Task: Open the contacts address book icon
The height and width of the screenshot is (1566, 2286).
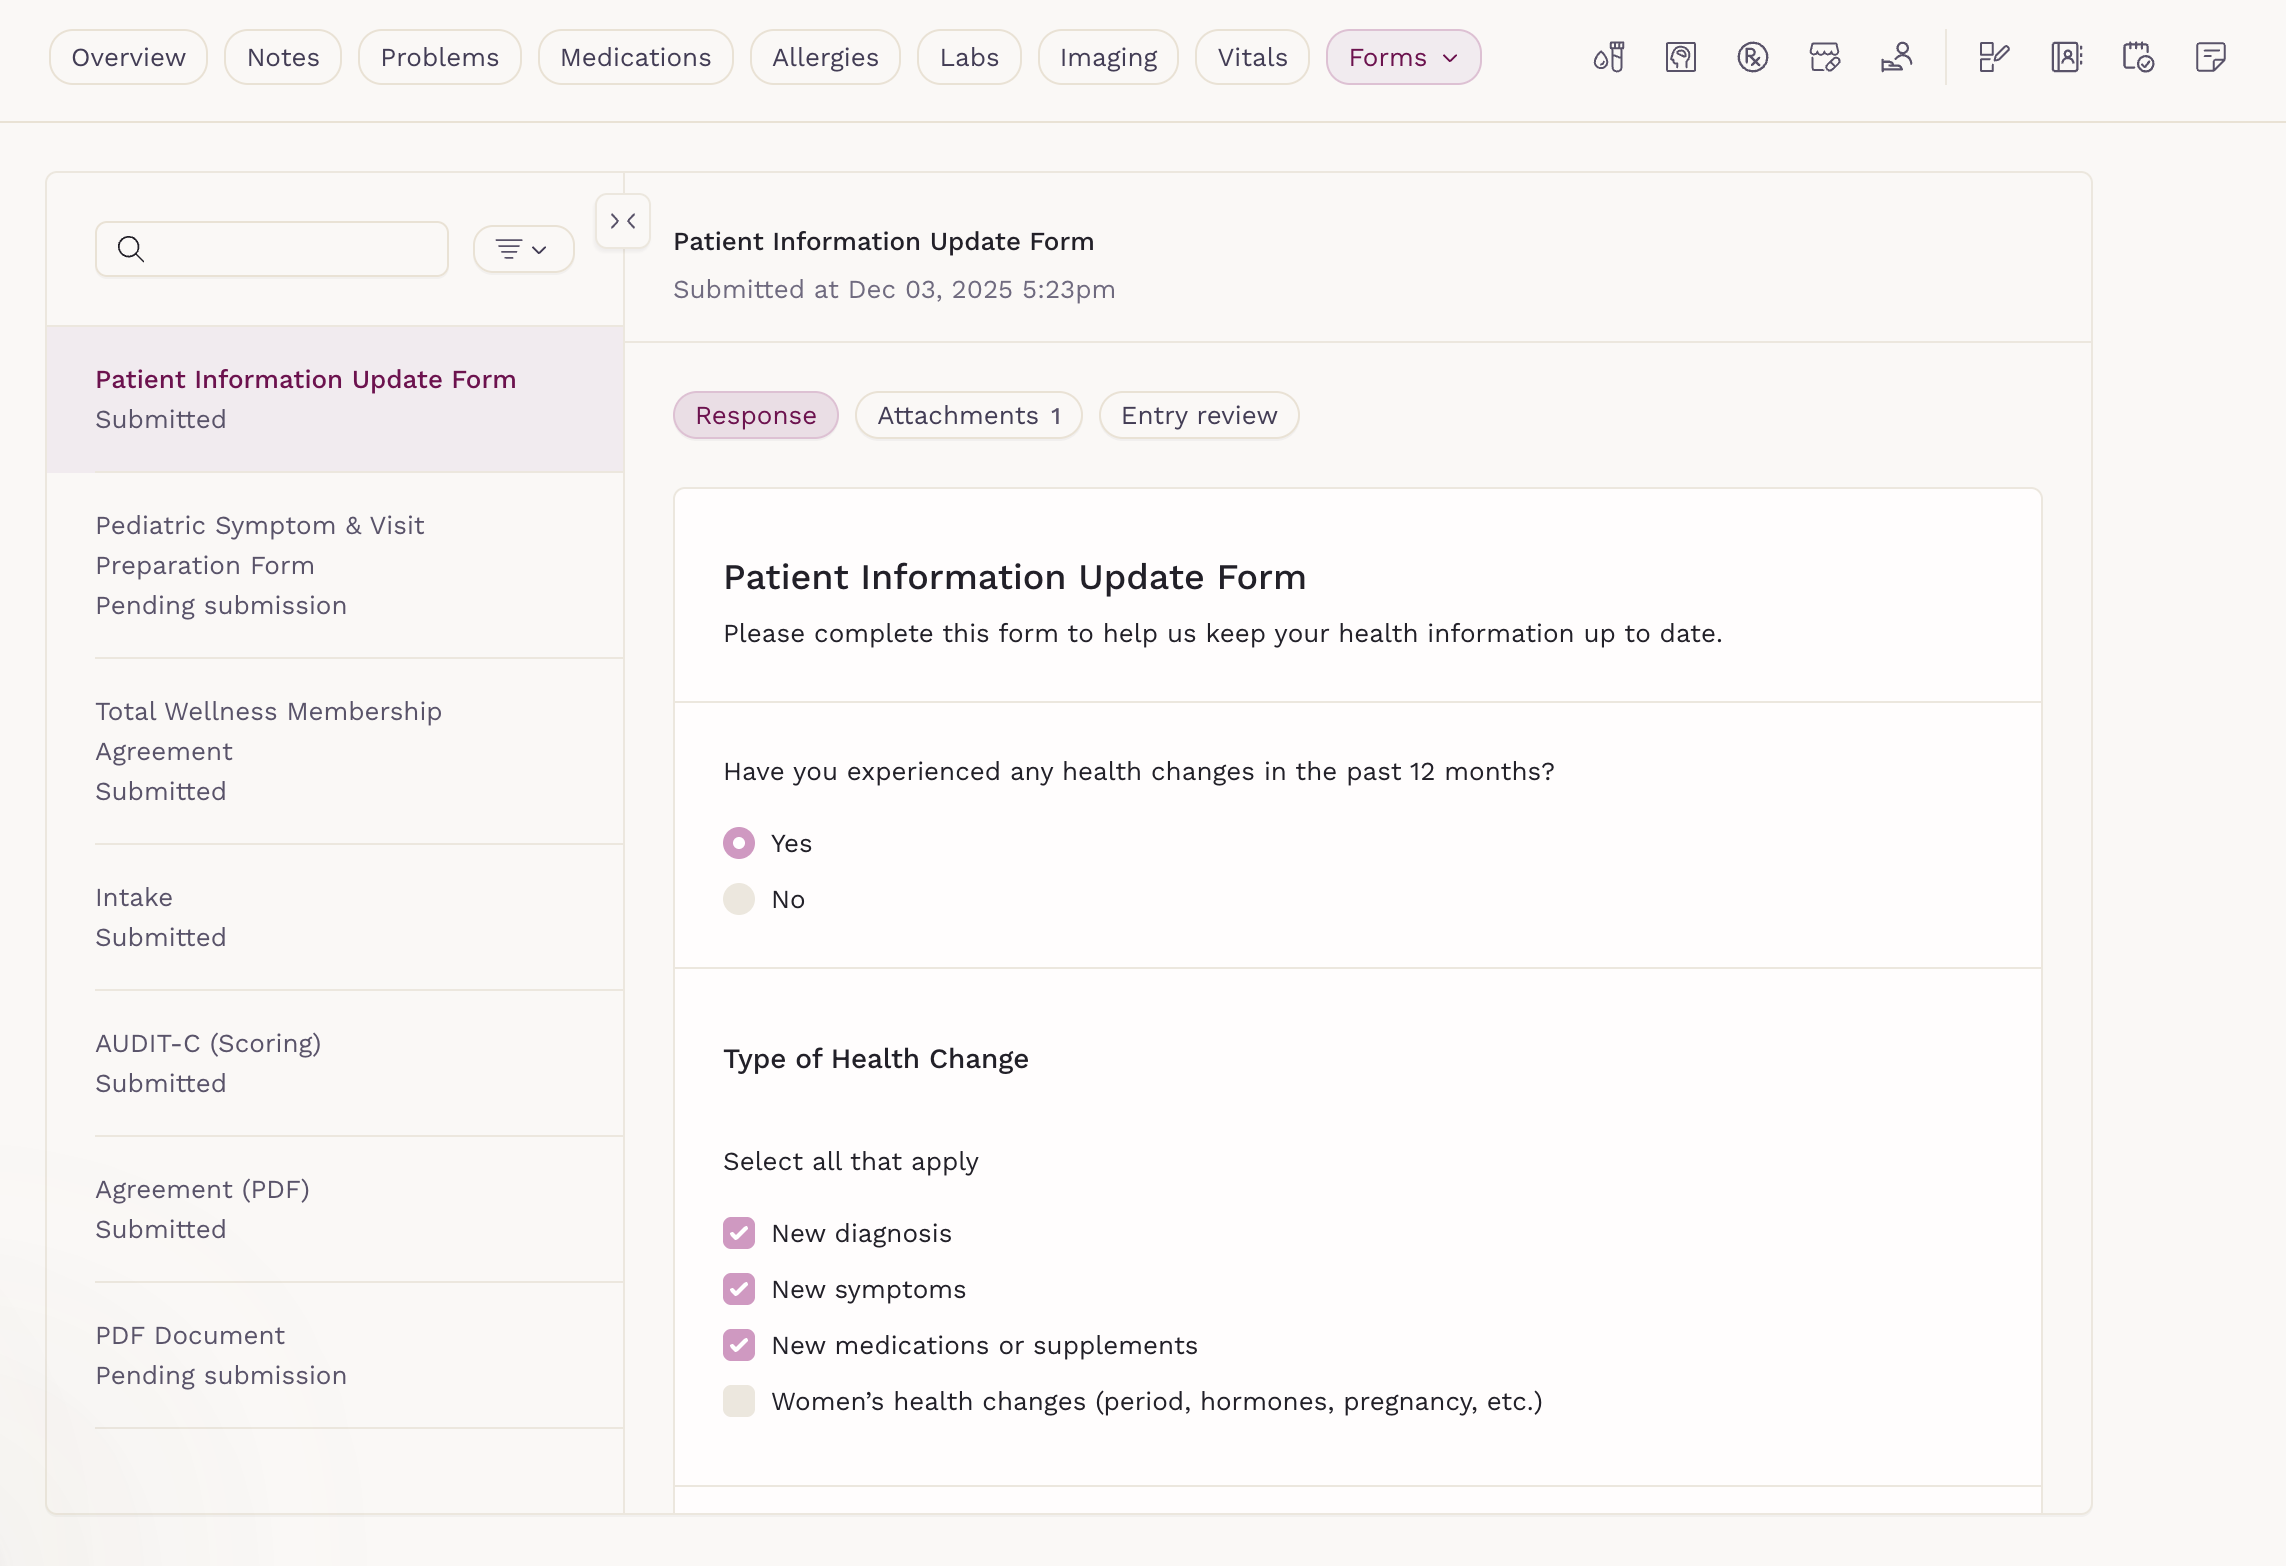Action: pyautogui.click(x=2066, y=57)
